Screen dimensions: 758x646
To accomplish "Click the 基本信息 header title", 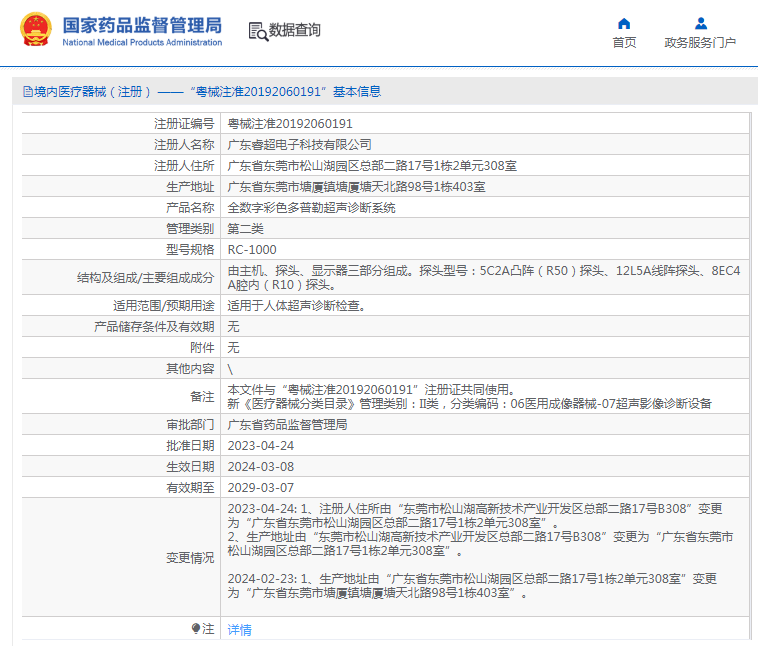I will click(357, 91).
